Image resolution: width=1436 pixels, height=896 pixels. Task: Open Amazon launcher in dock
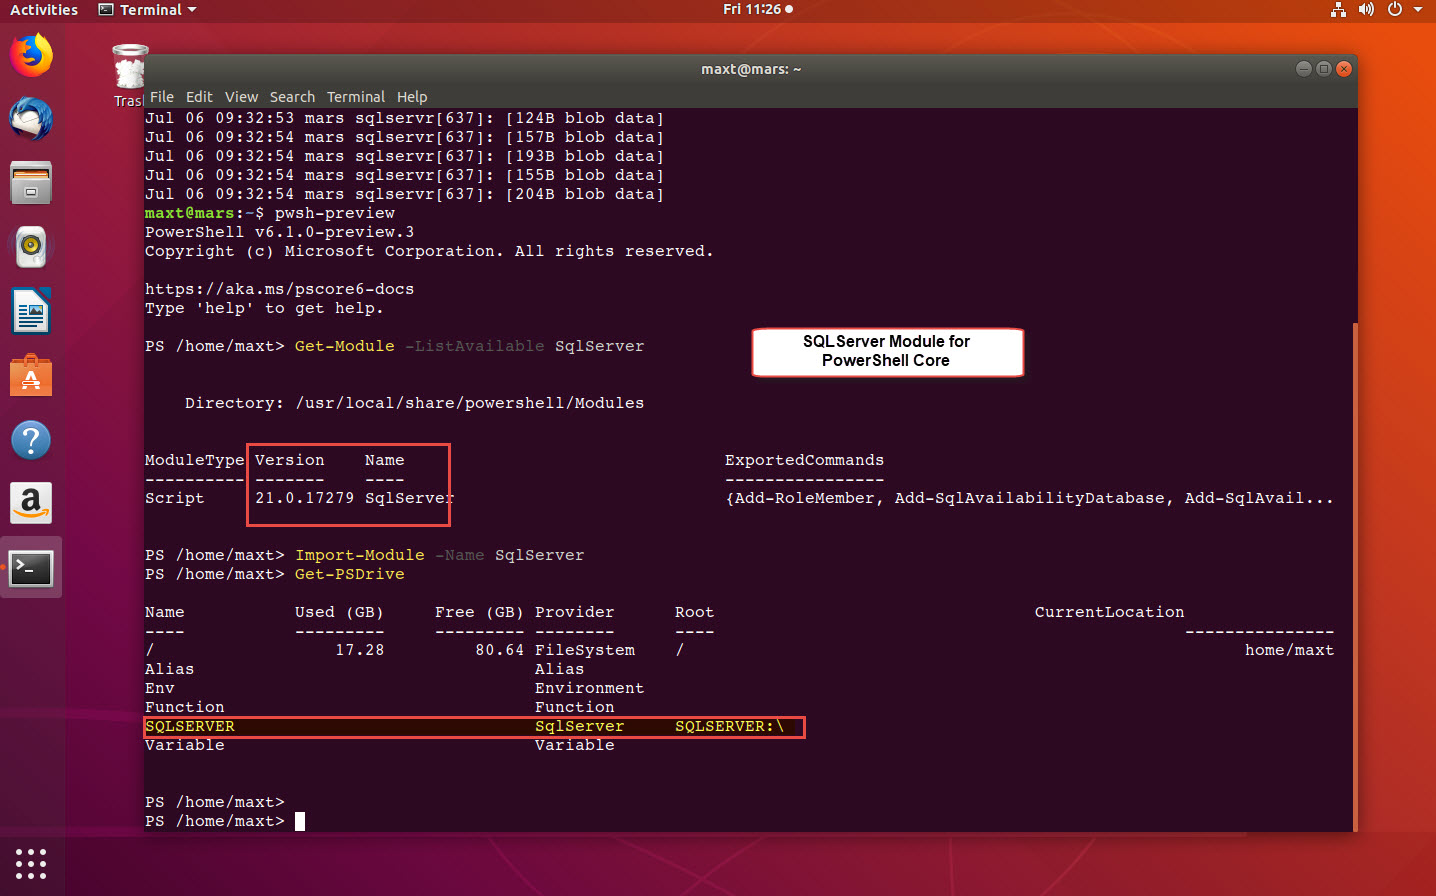(x=31, y=503)
